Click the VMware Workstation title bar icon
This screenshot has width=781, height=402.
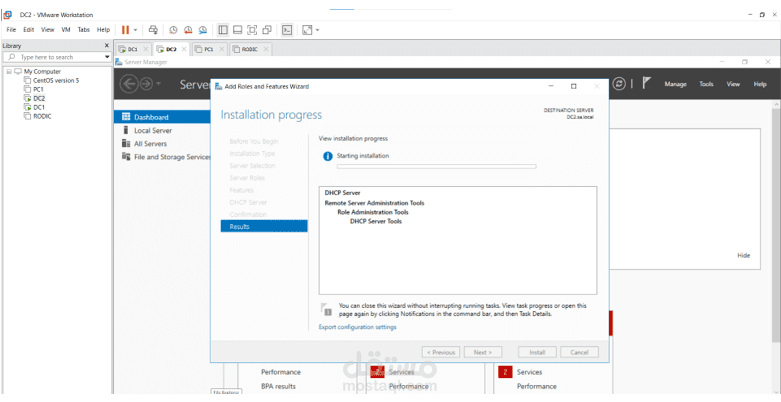pyautogui.click(x=7, y=14)
